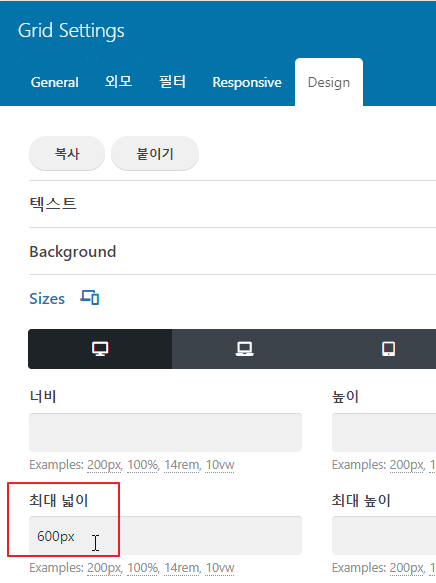
Task: Click the 최대 넓이 label
Action: 58,500
